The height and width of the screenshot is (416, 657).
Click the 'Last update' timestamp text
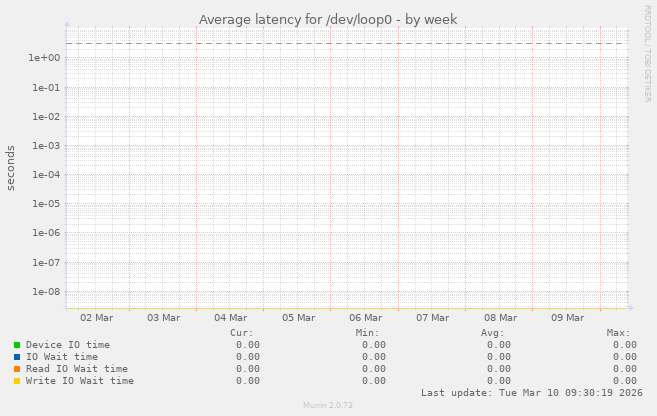click(532, 393)
